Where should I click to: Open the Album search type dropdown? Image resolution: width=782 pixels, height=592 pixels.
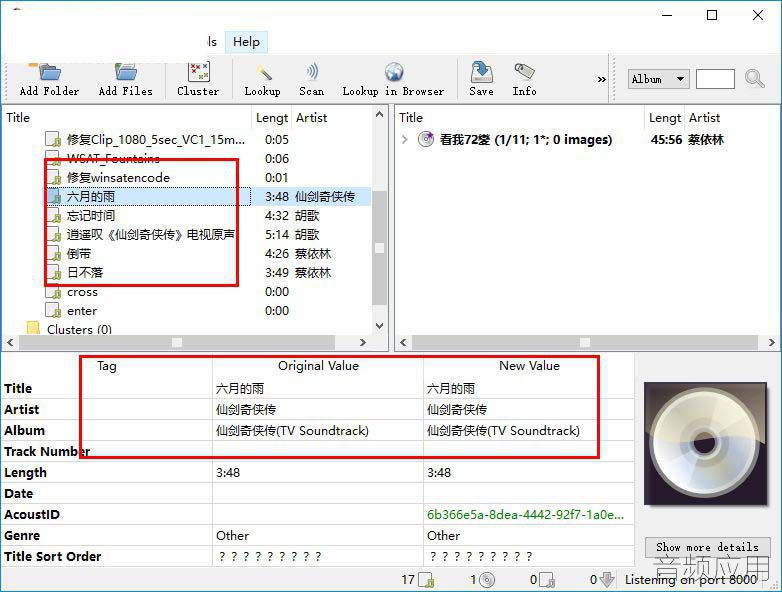click(658, 79)
